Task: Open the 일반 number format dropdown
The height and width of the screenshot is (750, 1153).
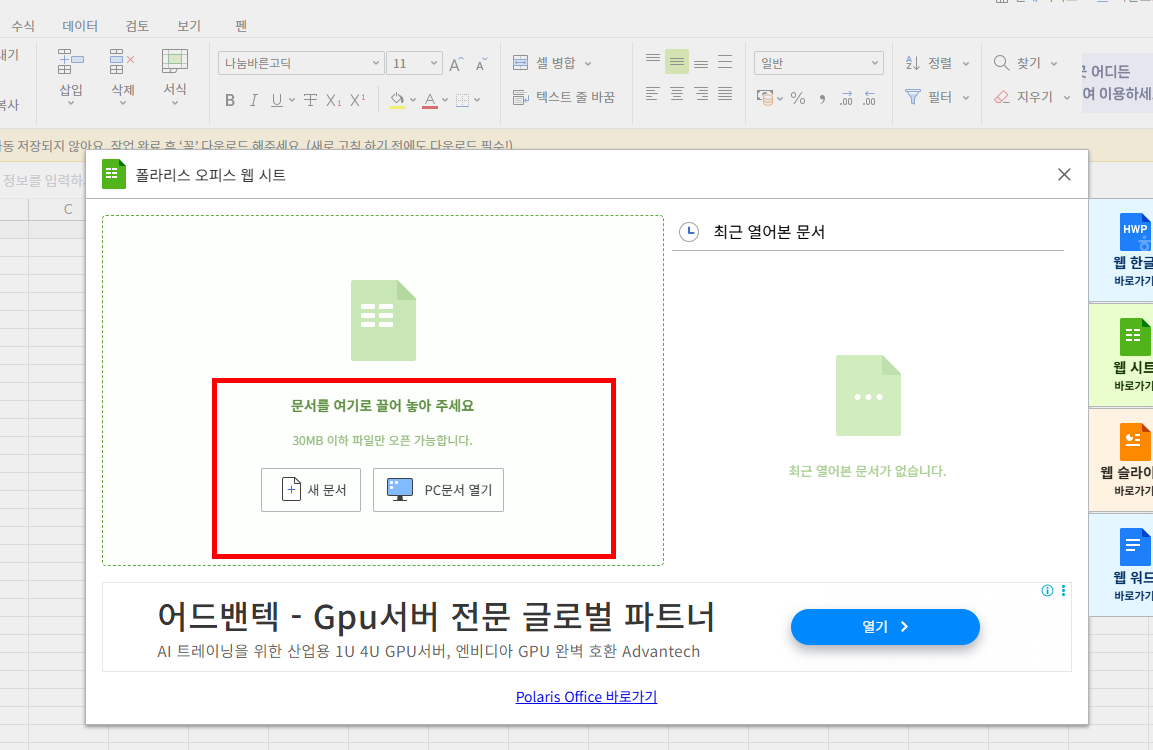Action: [x=817, y=62]
